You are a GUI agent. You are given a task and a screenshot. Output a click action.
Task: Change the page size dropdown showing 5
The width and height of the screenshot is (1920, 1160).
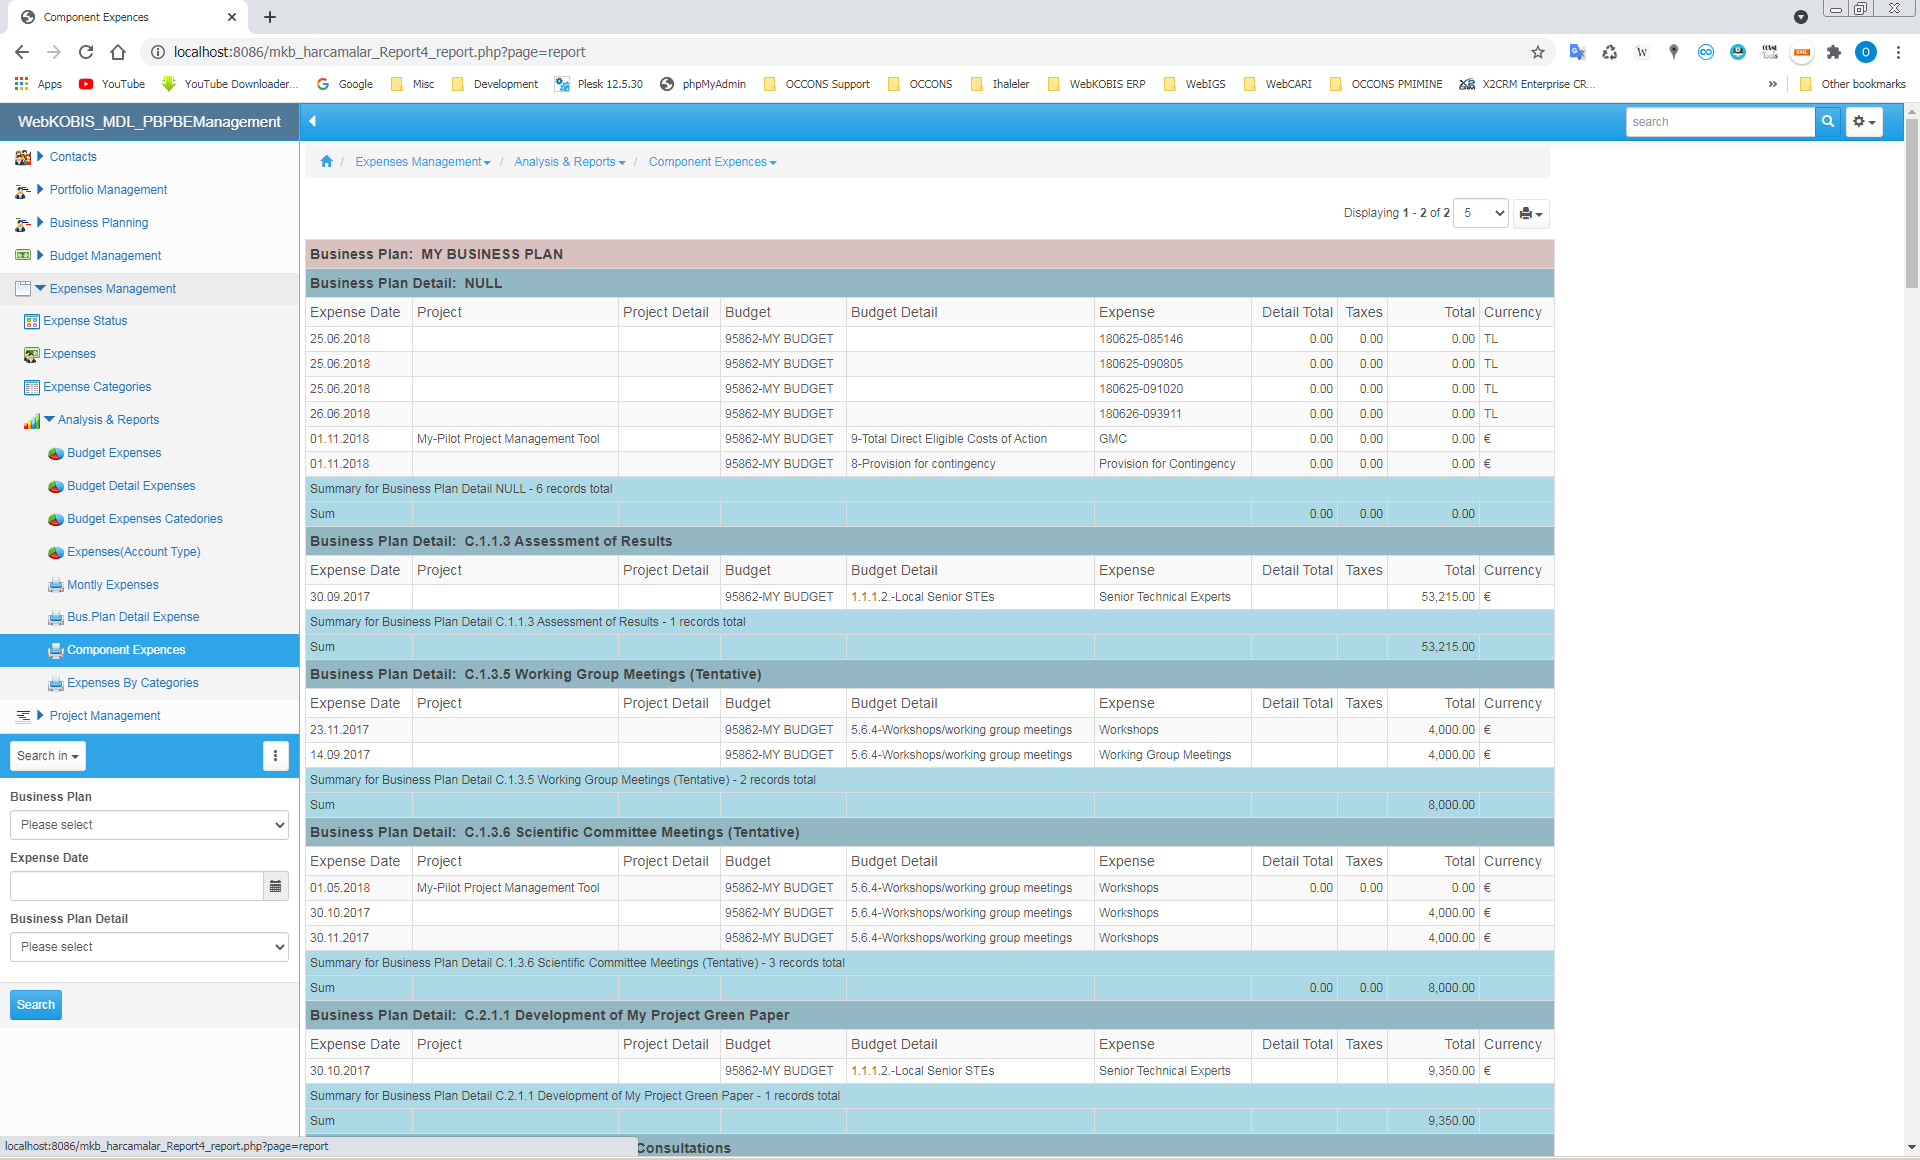click(1480, 213)
